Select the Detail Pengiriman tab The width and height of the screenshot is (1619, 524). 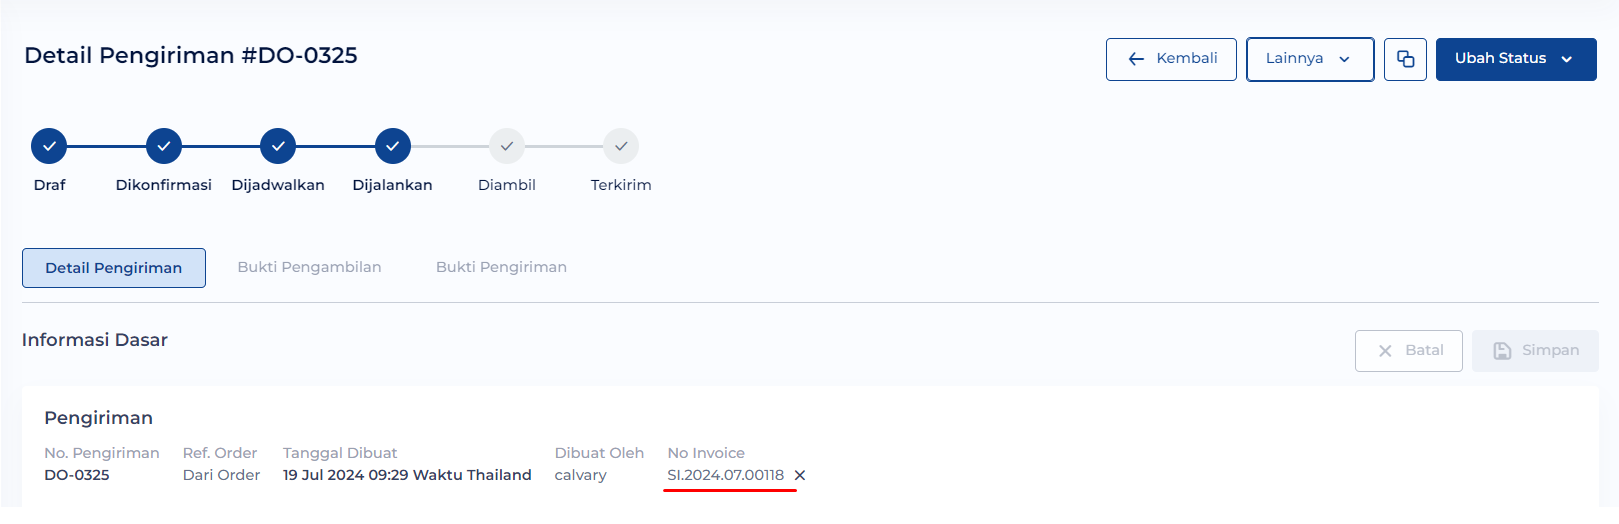point(114,268)
